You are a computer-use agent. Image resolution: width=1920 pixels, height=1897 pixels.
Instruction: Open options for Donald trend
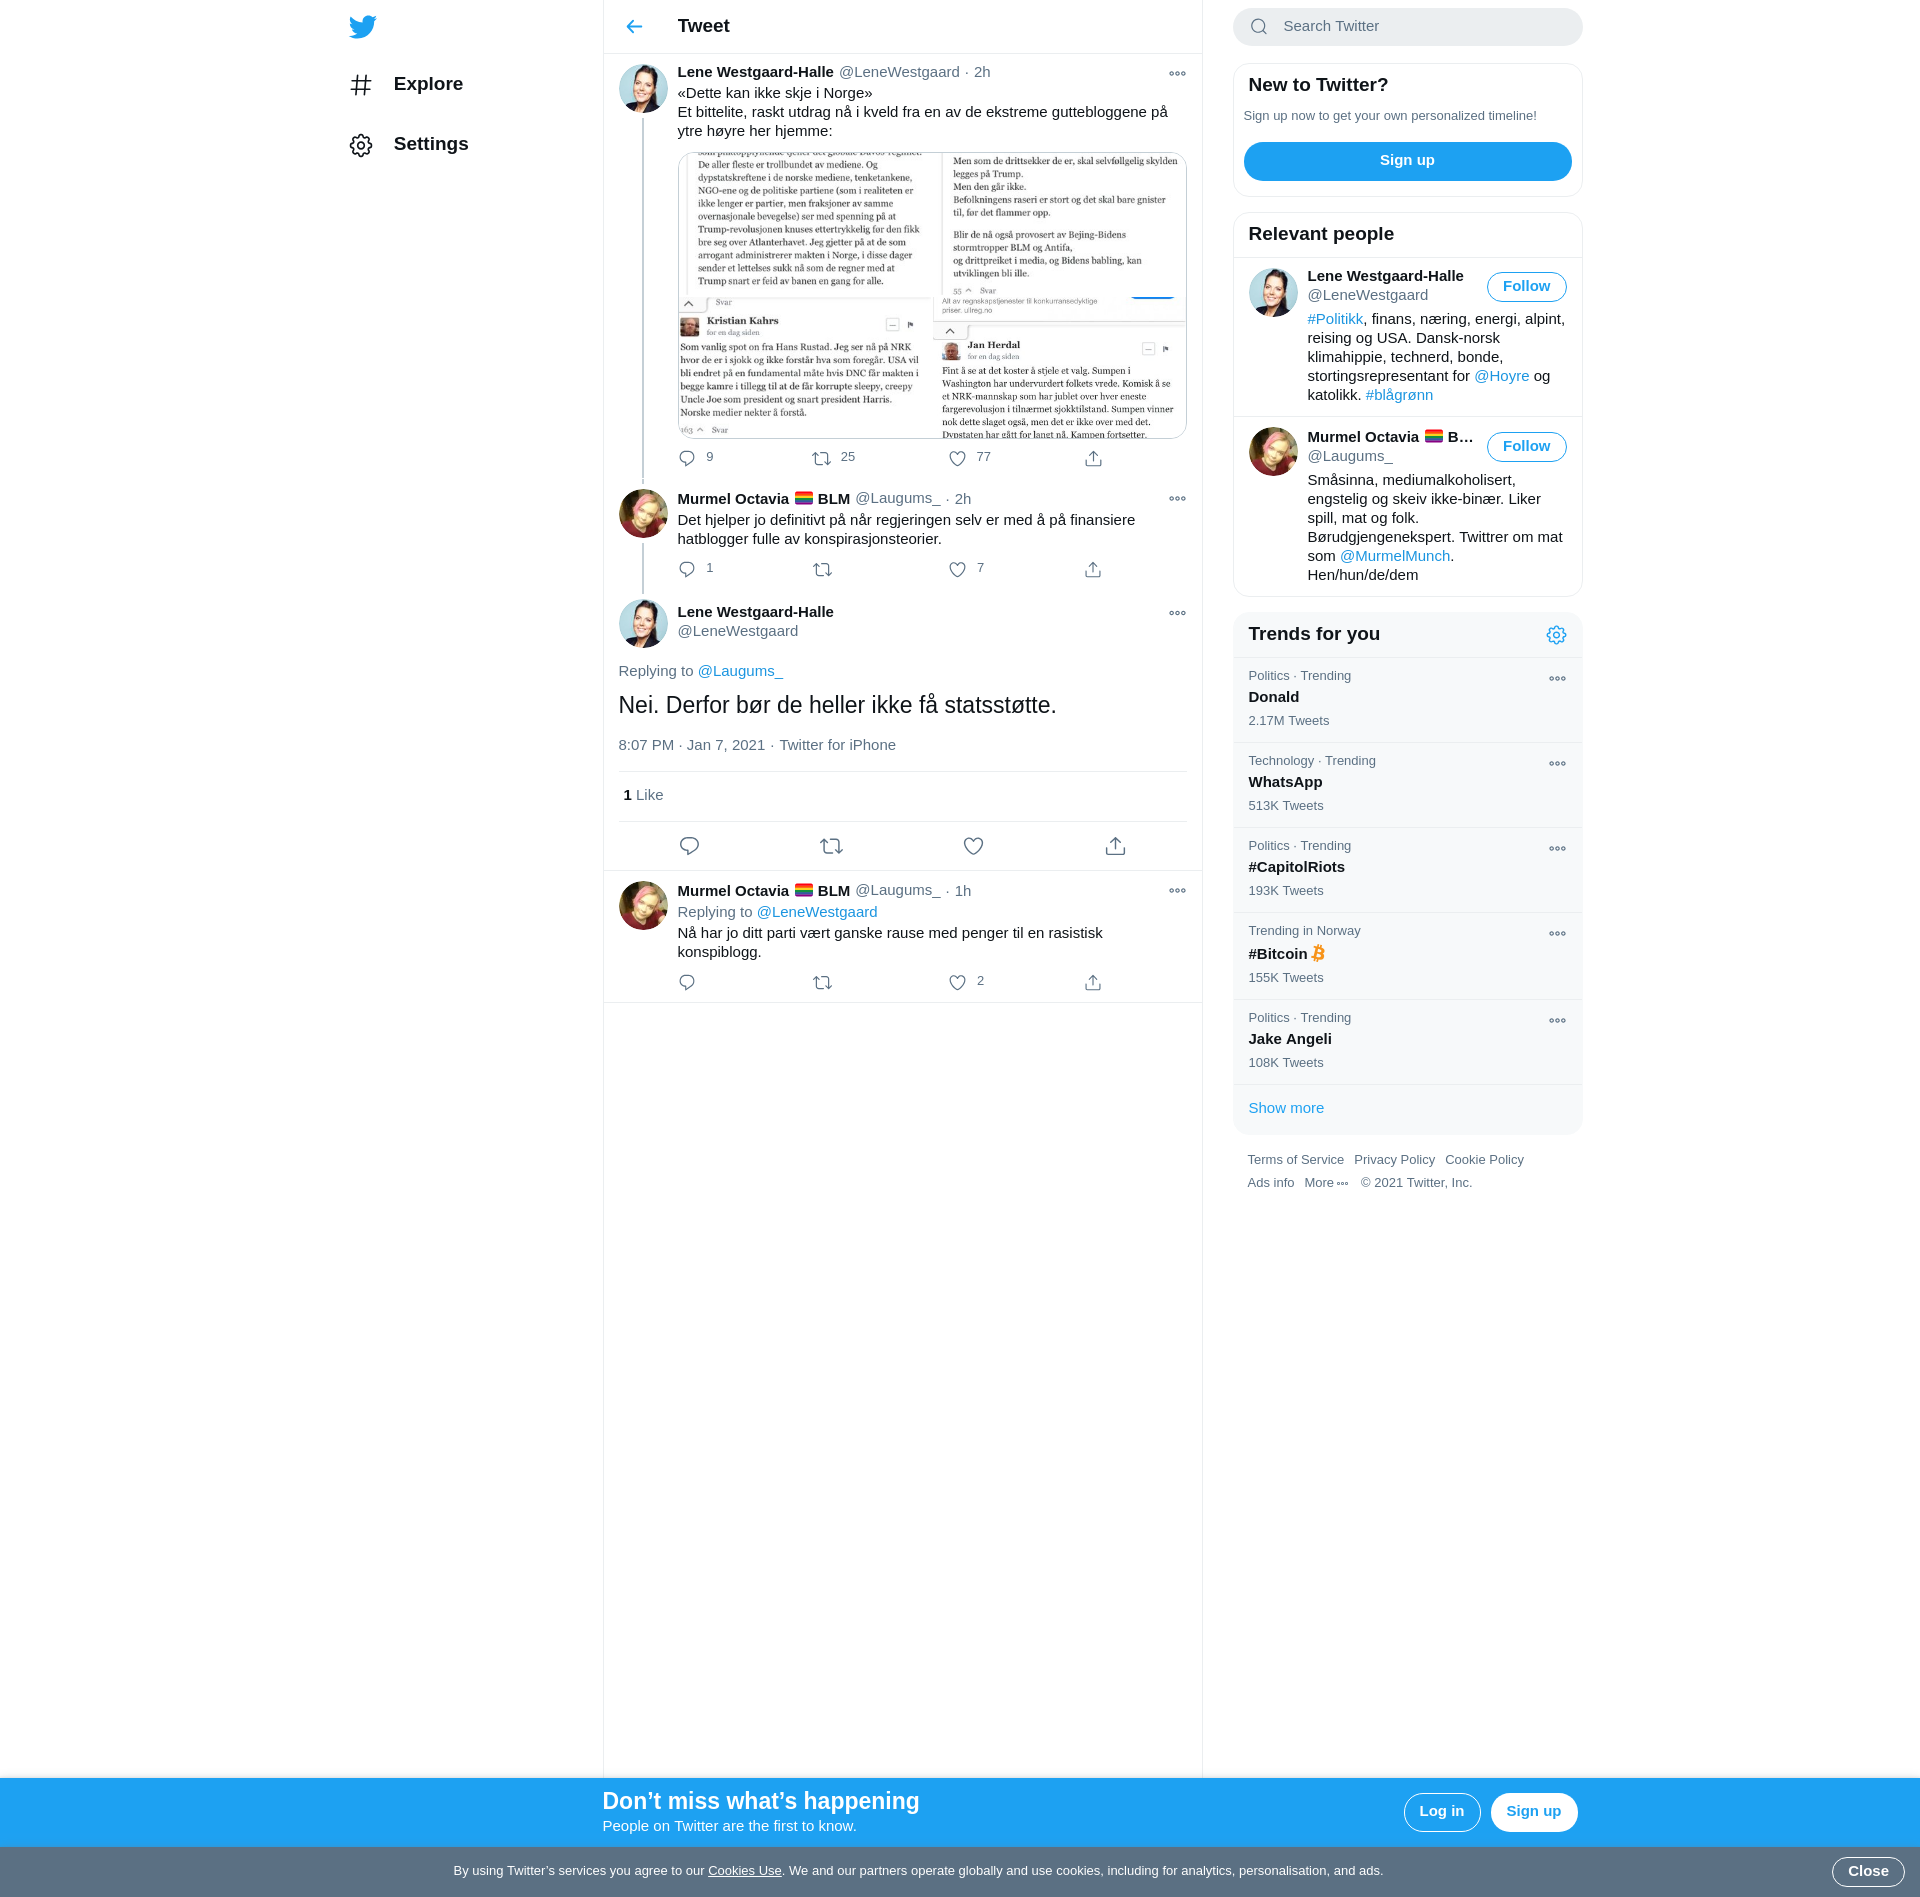point(1557,679)
